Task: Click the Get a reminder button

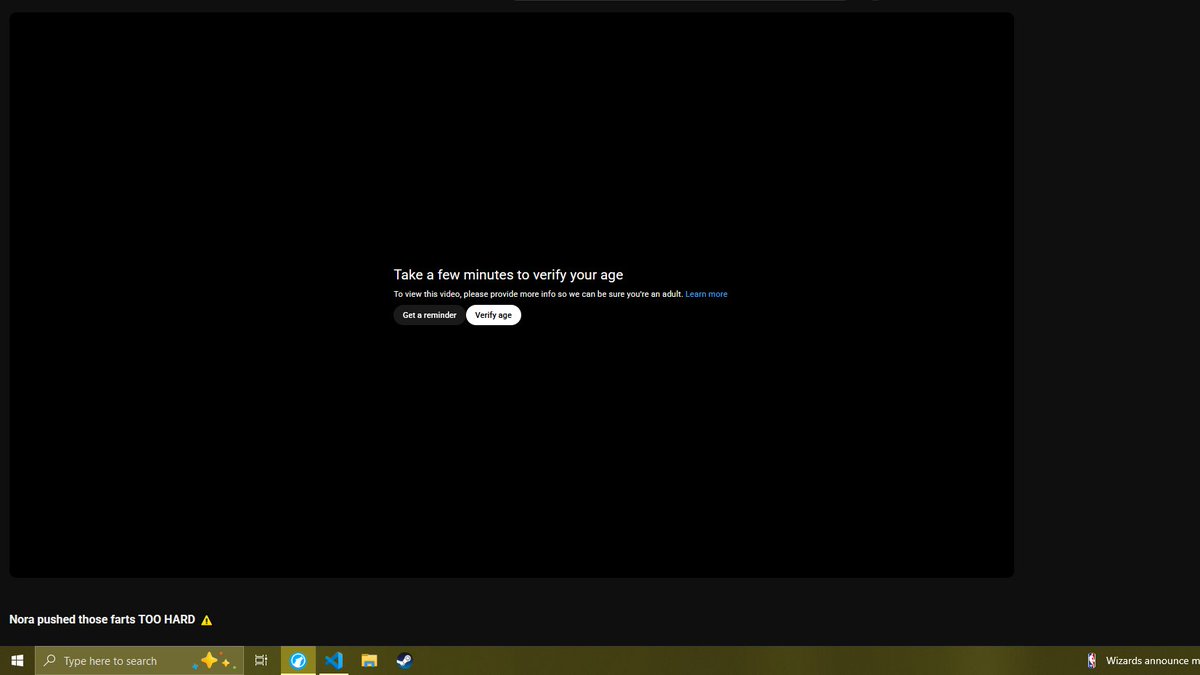Action: click(x=429, y=315)
